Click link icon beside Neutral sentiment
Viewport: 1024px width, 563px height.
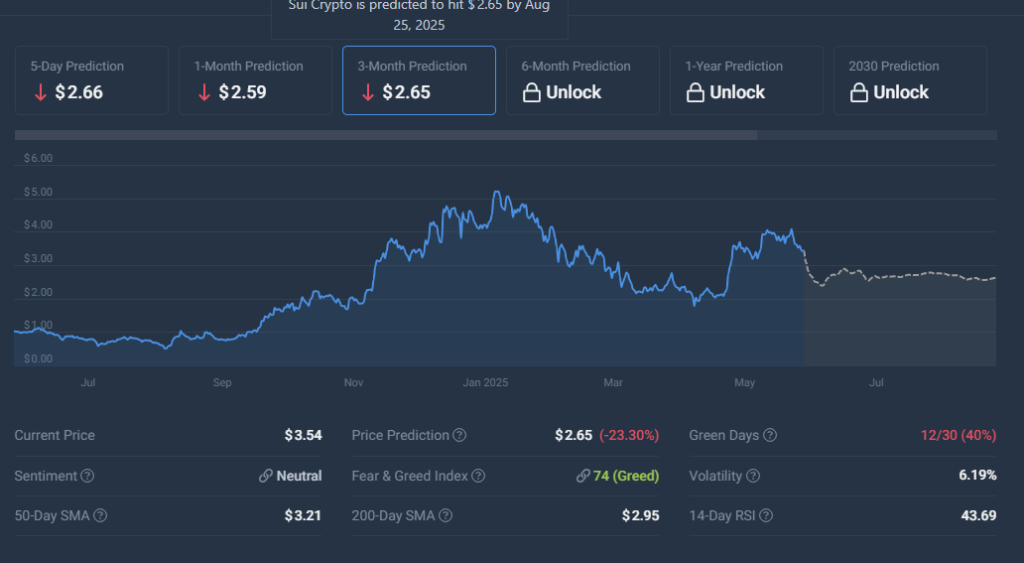(266, 475)
